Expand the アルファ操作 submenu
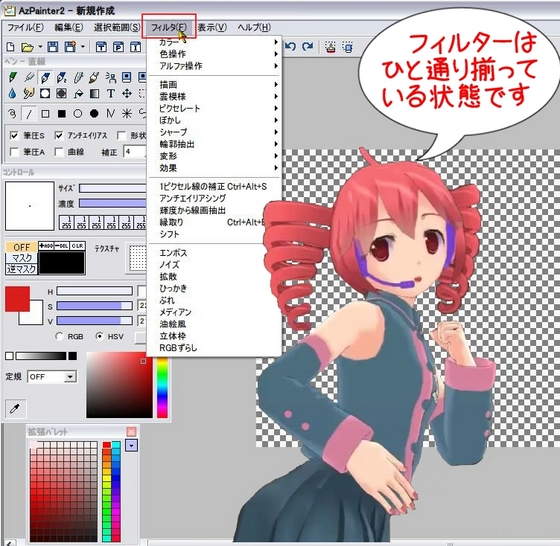 (x=214, y=66)
